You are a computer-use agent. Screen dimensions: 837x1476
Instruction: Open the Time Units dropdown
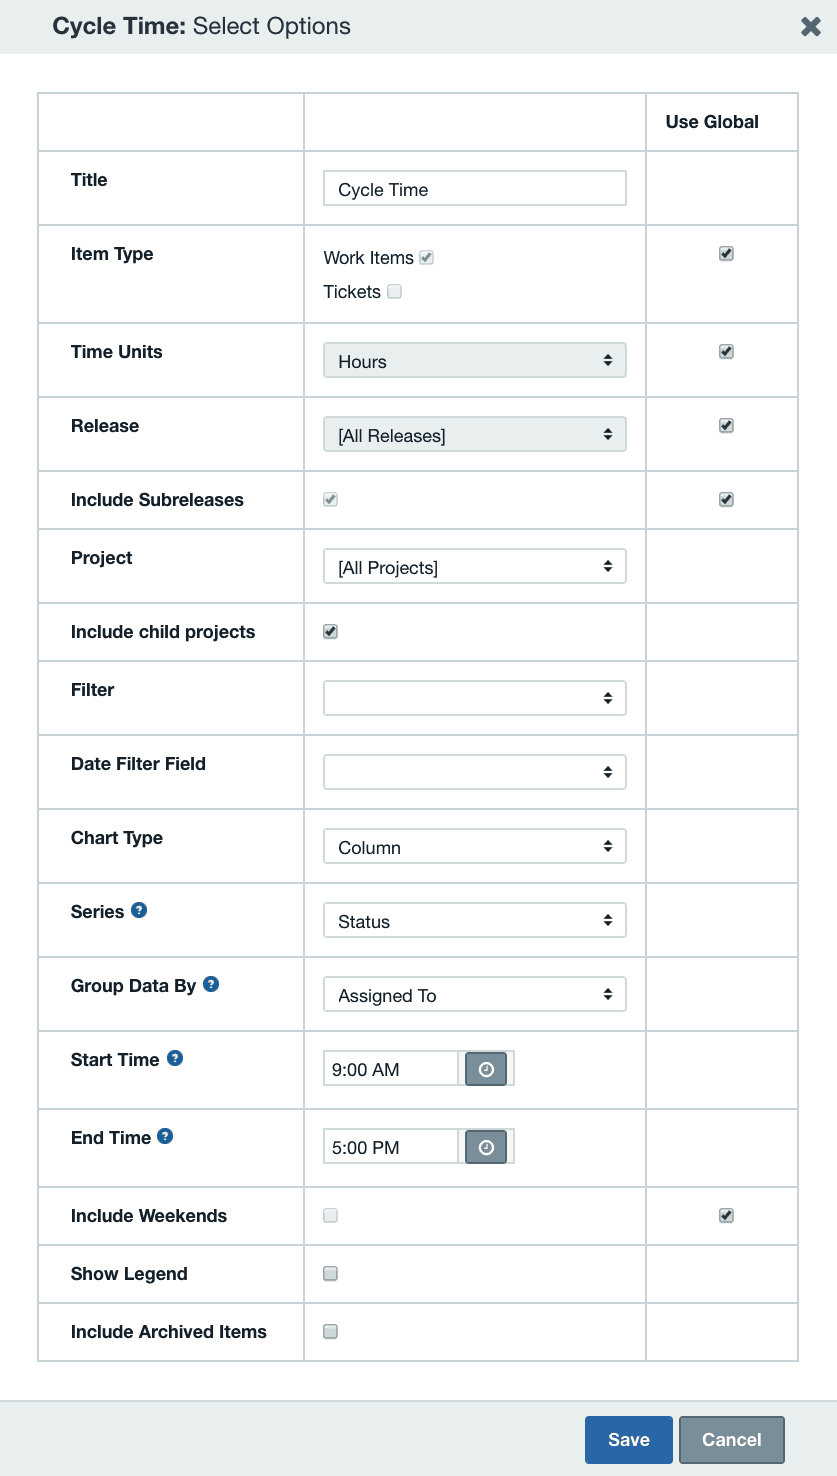click(x=474, y=359)
